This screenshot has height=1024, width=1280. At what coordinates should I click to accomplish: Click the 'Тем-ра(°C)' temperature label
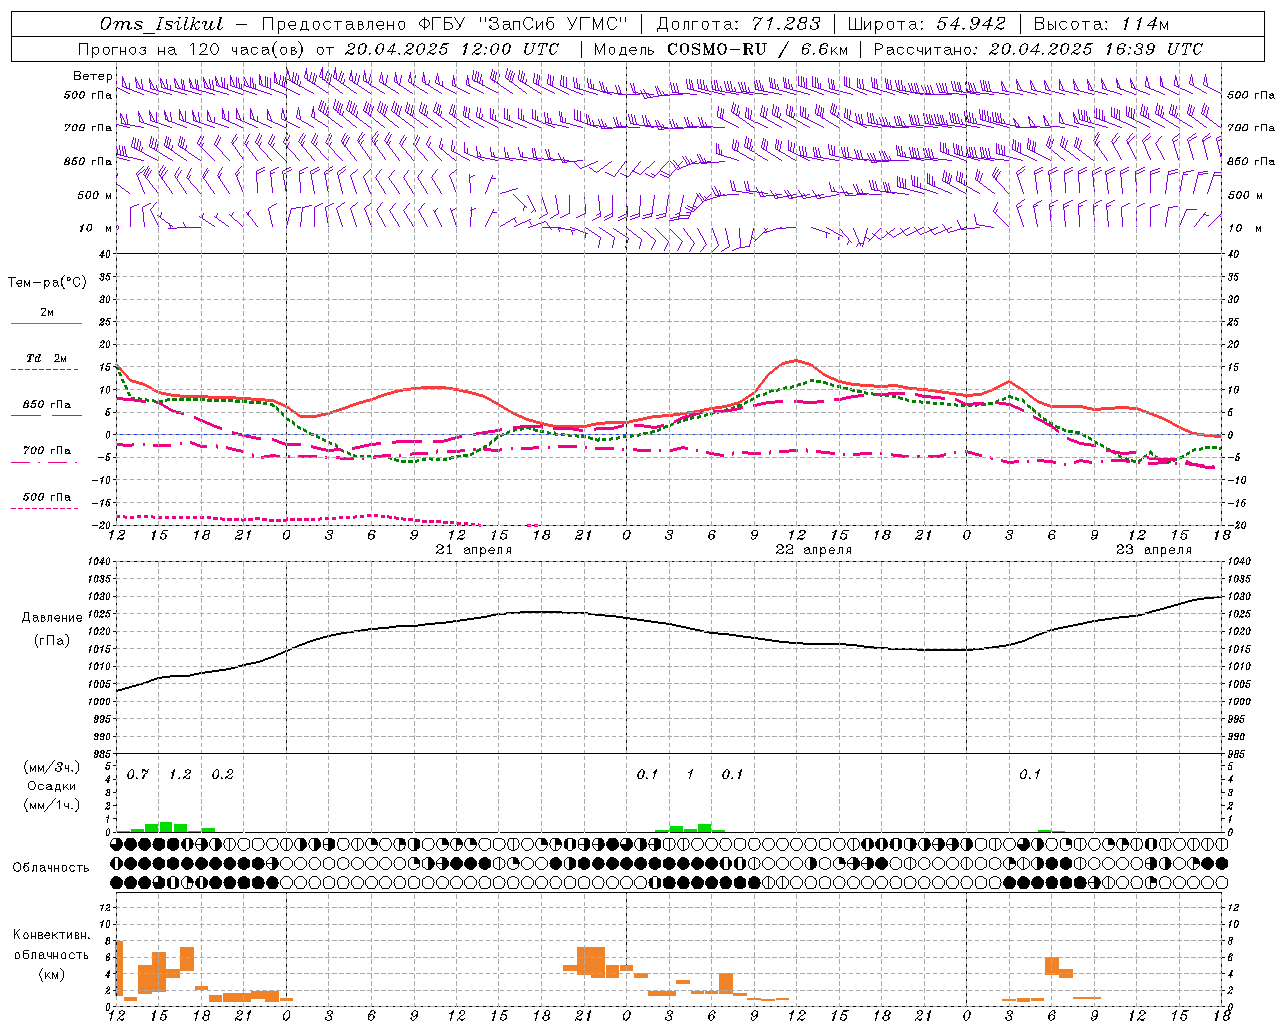tap(47, 283)
